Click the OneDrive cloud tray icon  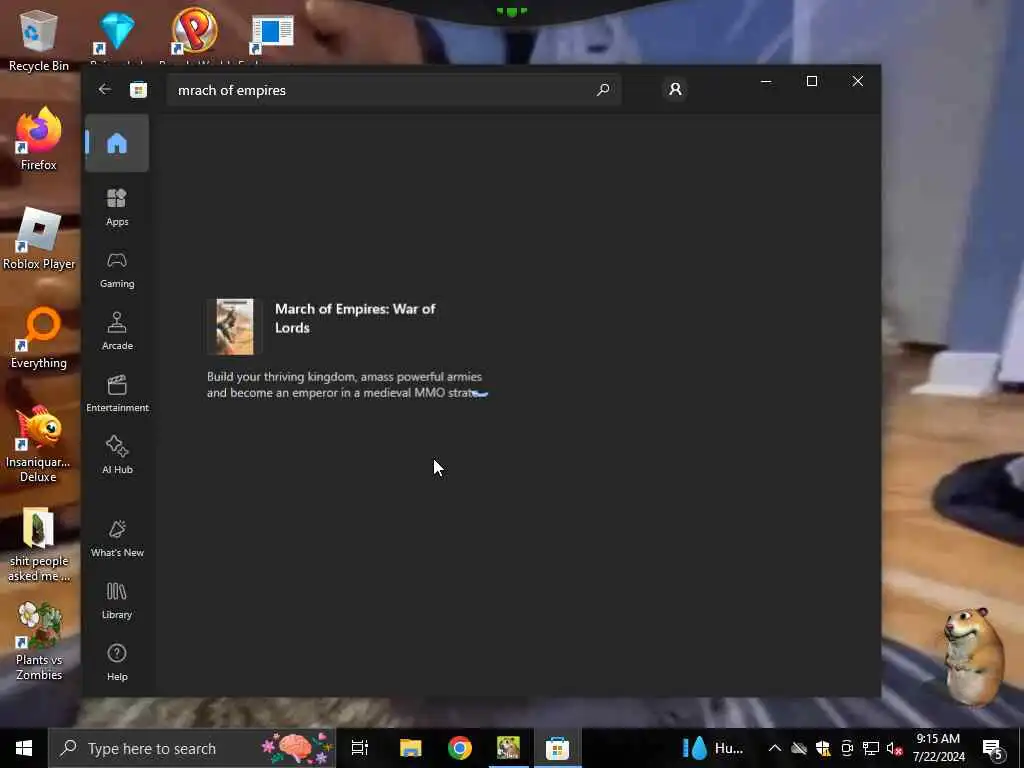coord(799,748)
